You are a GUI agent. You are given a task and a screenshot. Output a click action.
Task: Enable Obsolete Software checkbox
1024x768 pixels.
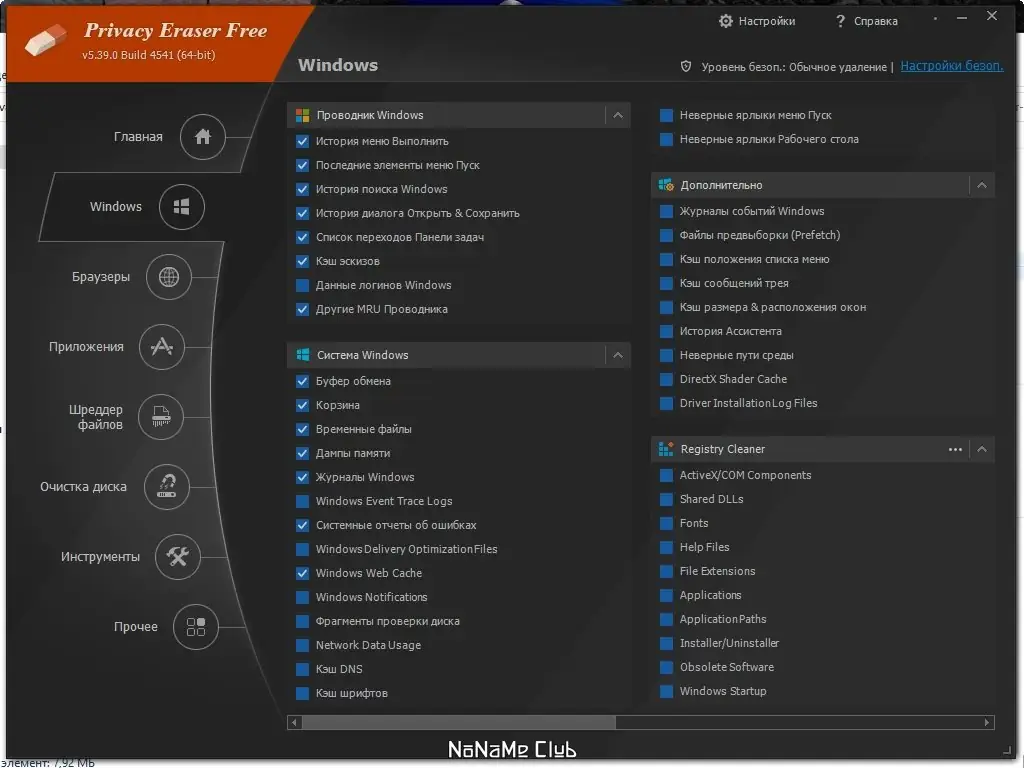click(x=666, y=667)
